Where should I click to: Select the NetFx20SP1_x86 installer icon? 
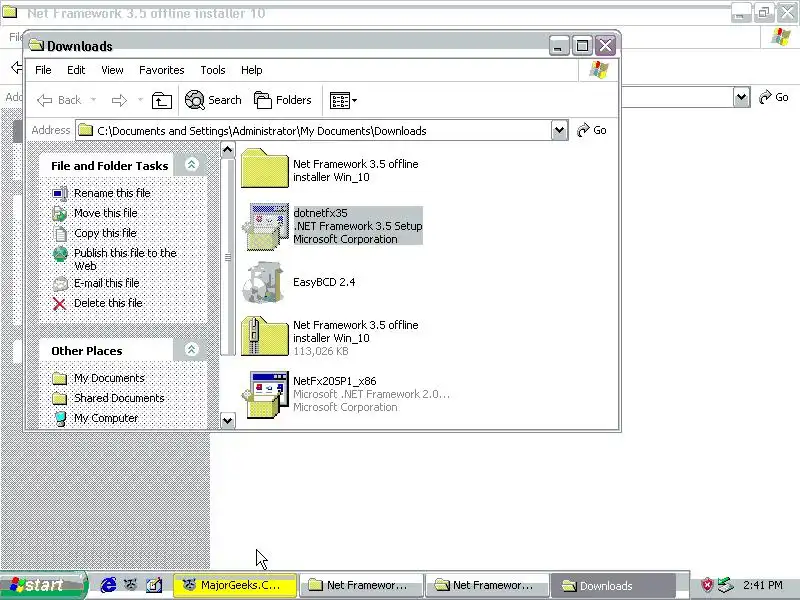tap(265, 395)
